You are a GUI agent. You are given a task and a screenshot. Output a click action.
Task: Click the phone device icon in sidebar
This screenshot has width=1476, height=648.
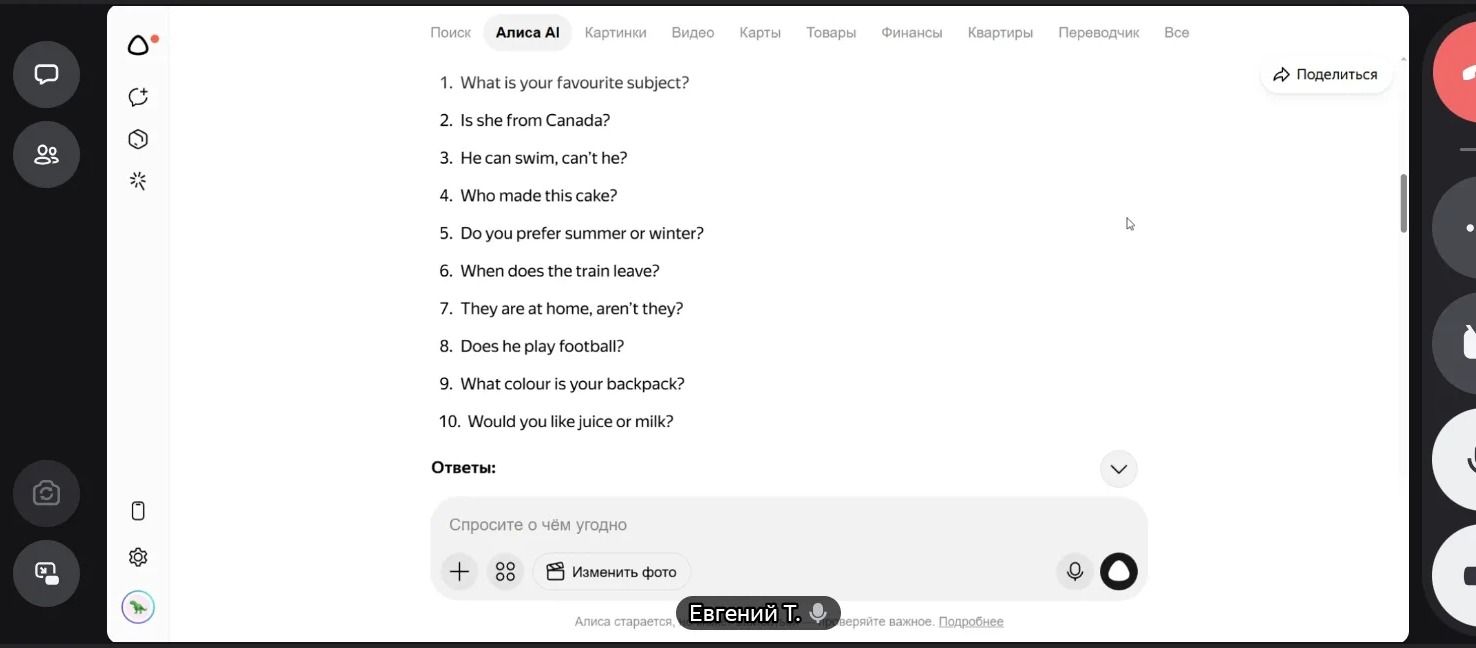coord(138,511)
